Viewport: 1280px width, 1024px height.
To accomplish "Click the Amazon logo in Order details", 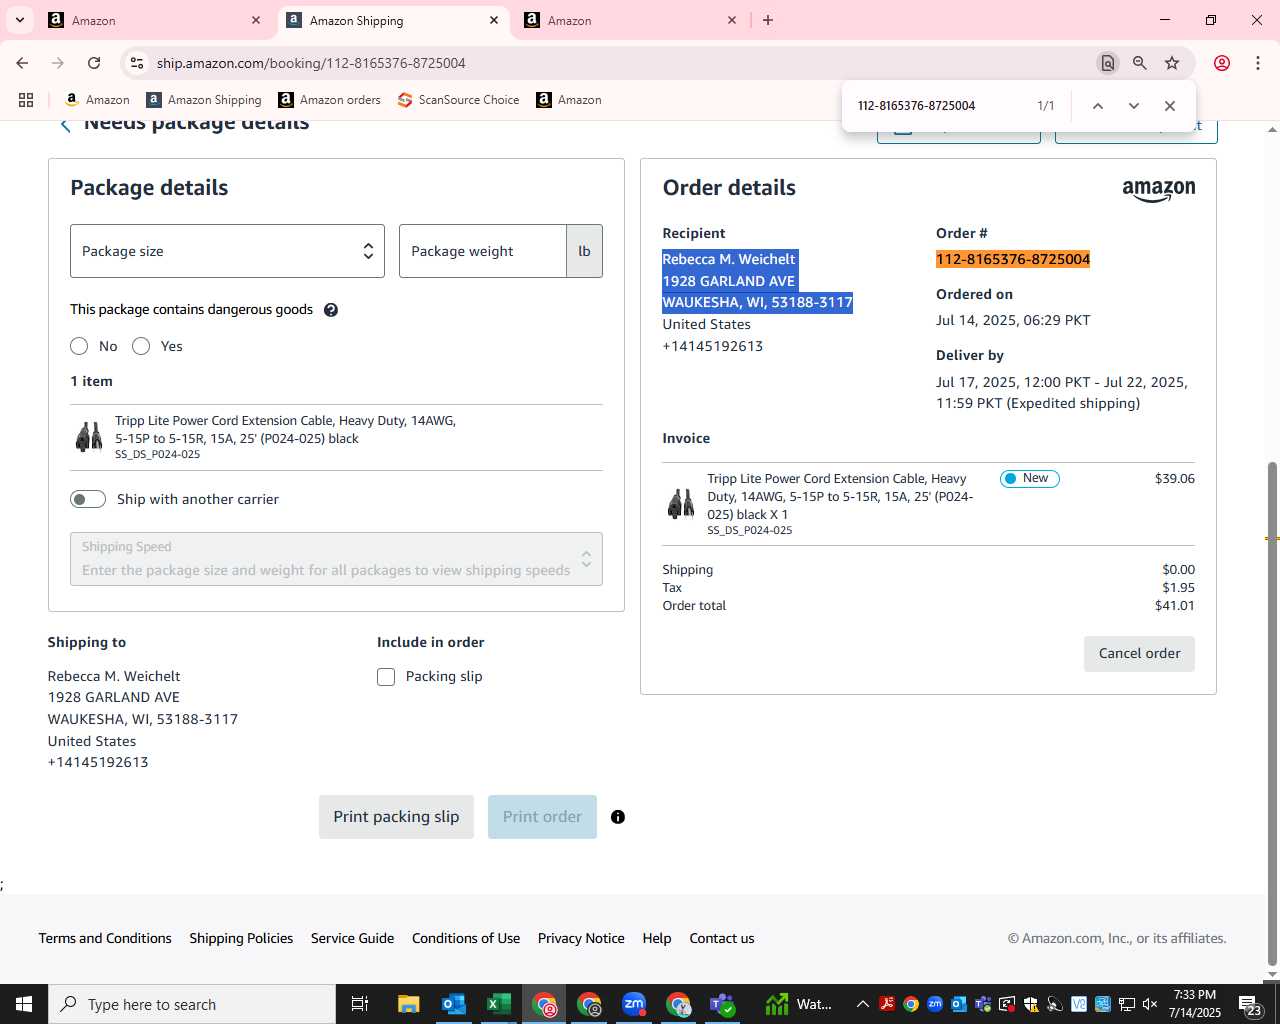I will [x=1158, y=190].
